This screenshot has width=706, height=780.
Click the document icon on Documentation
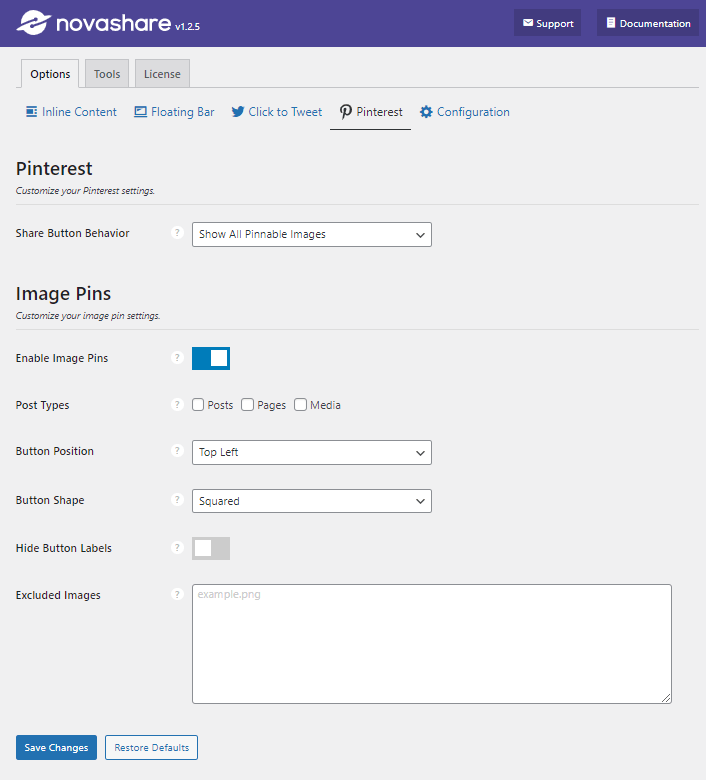coord(611,23)
